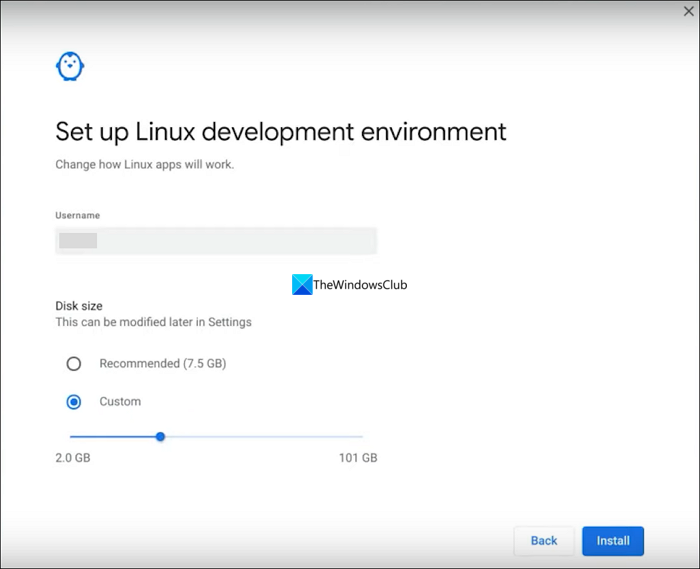
Task: Click the TheWindowsClub watermark text
Action: click(360, 285)
